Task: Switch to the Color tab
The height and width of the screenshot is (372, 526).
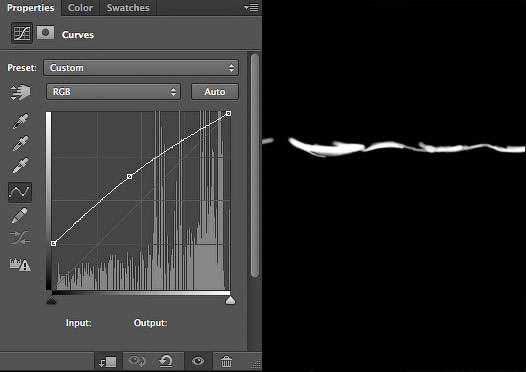Action: [x=80, y=8]
